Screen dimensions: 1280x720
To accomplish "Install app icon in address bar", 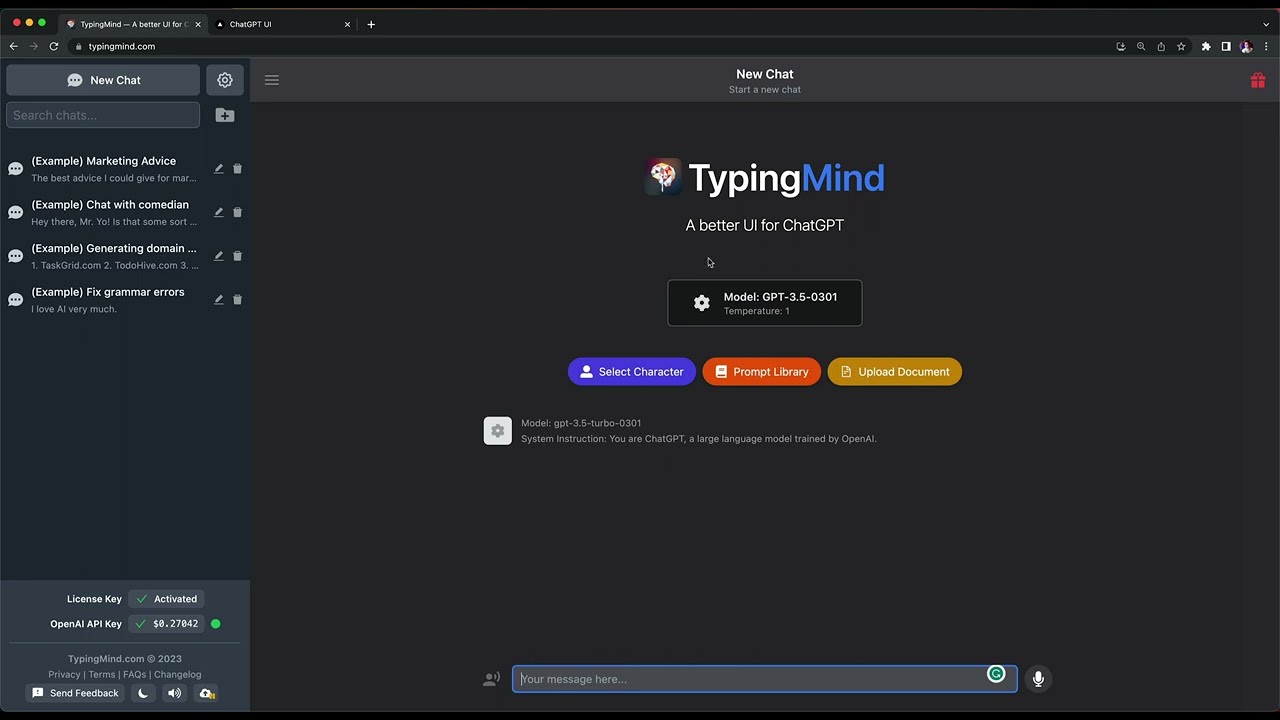I will coord(1121,46).
